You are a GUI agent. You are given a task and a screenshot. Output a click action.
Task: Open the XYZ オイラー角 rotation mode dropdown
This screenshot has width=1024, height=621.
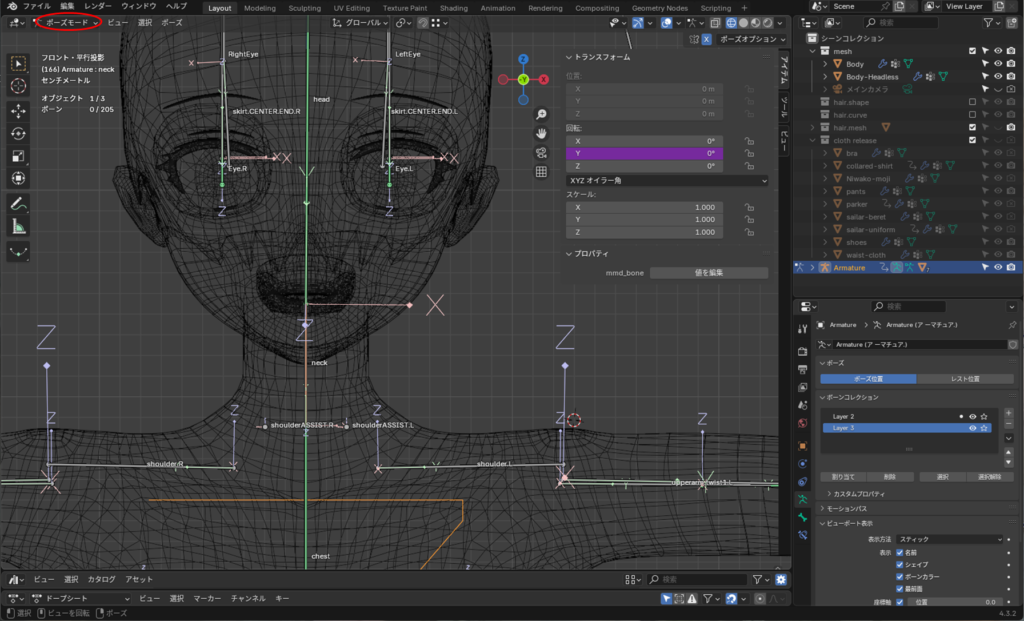(x=665, y=180)
